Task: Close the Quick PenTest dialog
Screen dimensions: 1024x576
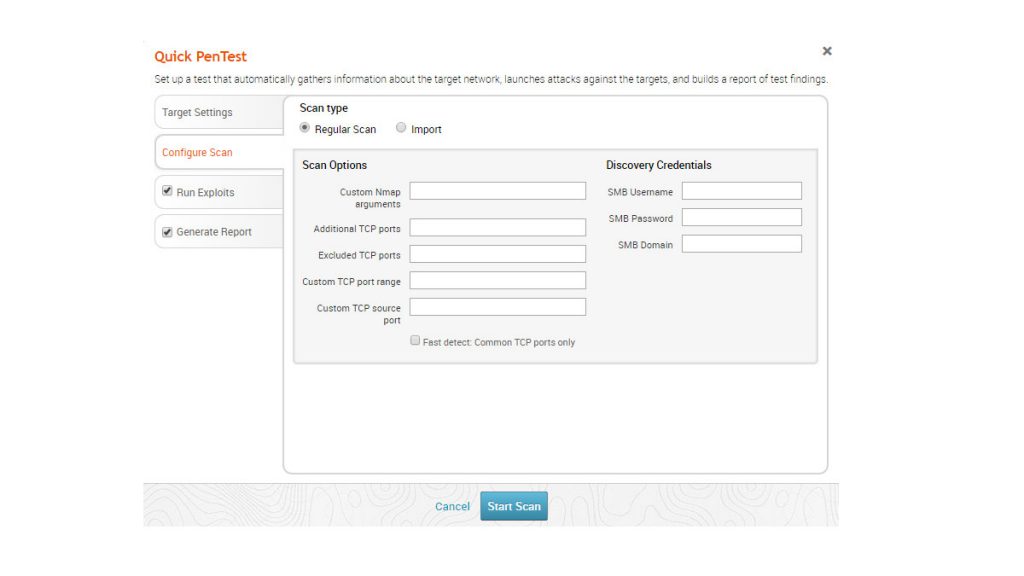Action: pyautogui.click(x=827, y=51)
